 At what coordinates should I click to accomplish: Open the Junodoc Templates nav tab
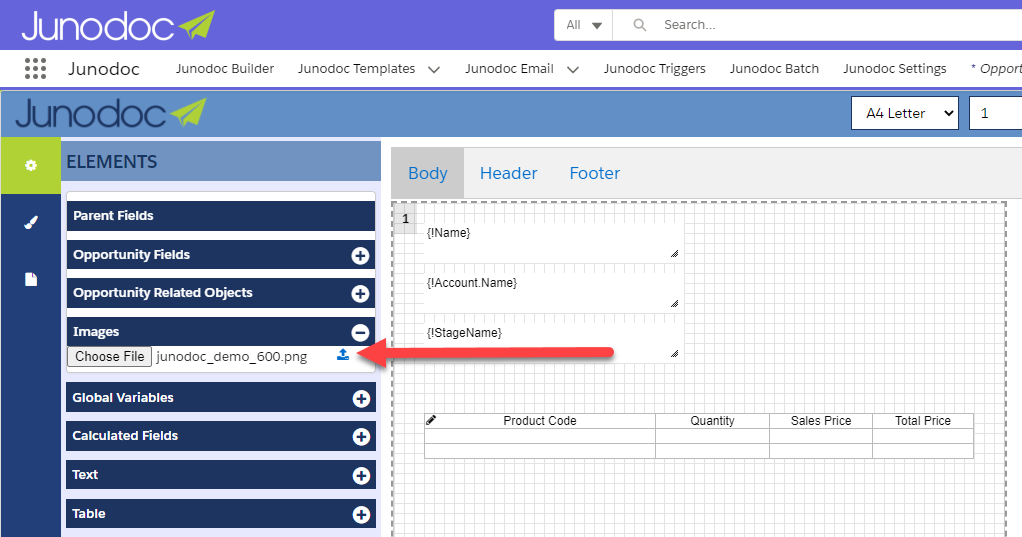tap(357, 68)
